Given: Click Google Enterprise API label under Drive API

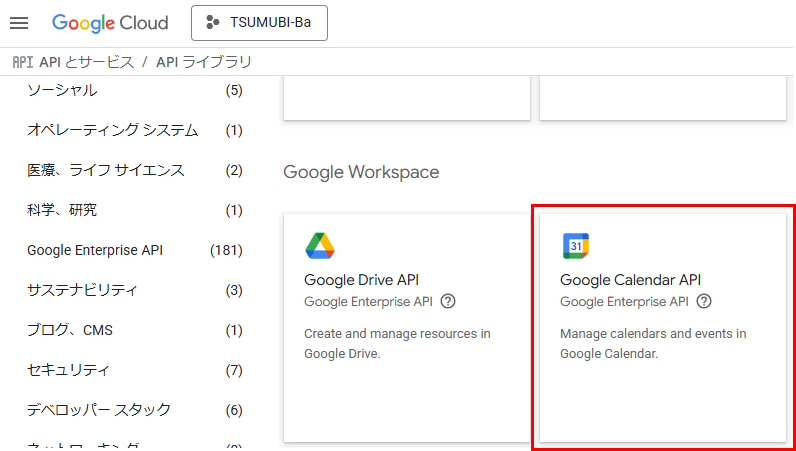Looking at the screenshot, I should [368, 302].
